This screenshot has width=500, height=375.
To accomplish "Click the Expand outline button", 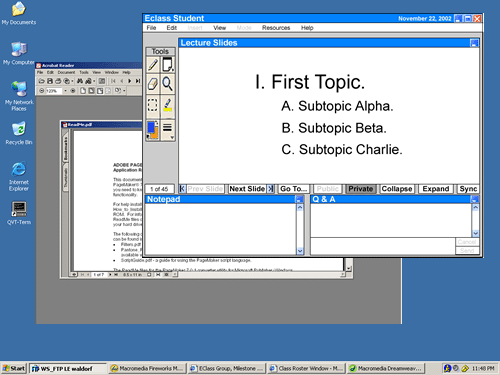I will [x=436, y=189].
